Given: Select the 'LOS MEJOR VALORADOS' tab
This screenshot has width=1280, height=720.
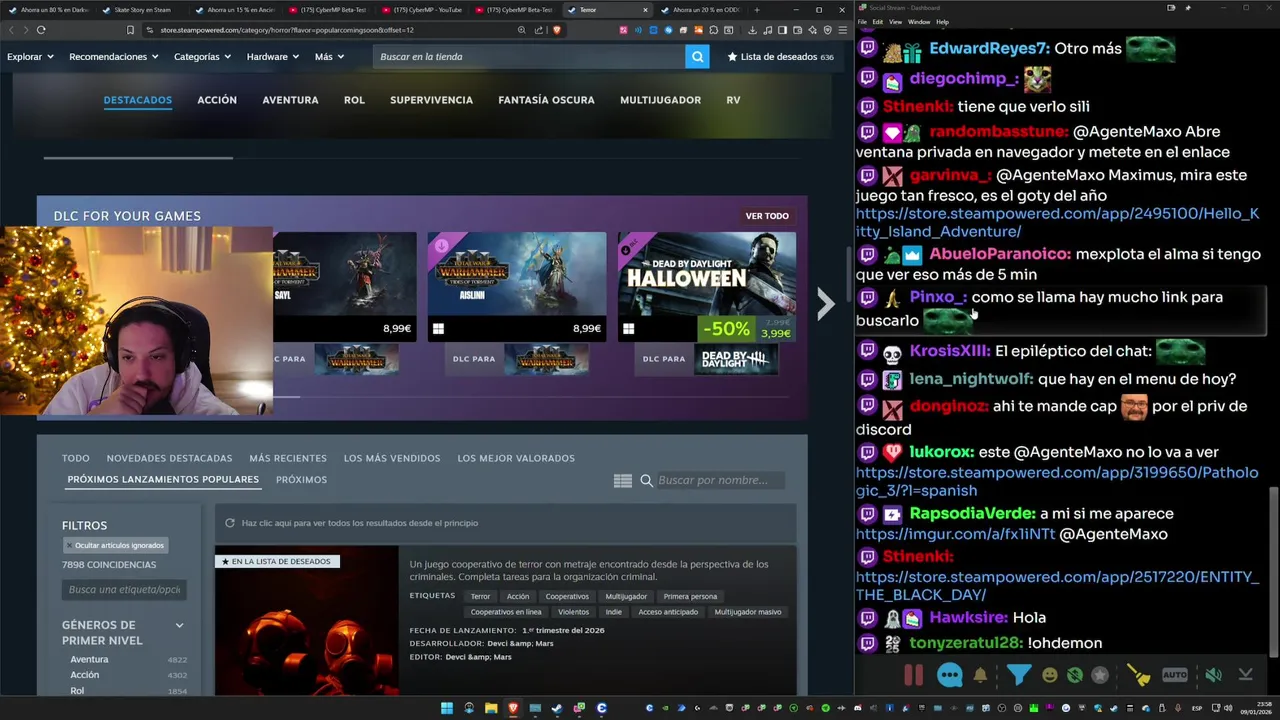Looking at the screenshot, I should tap(516, 458).
